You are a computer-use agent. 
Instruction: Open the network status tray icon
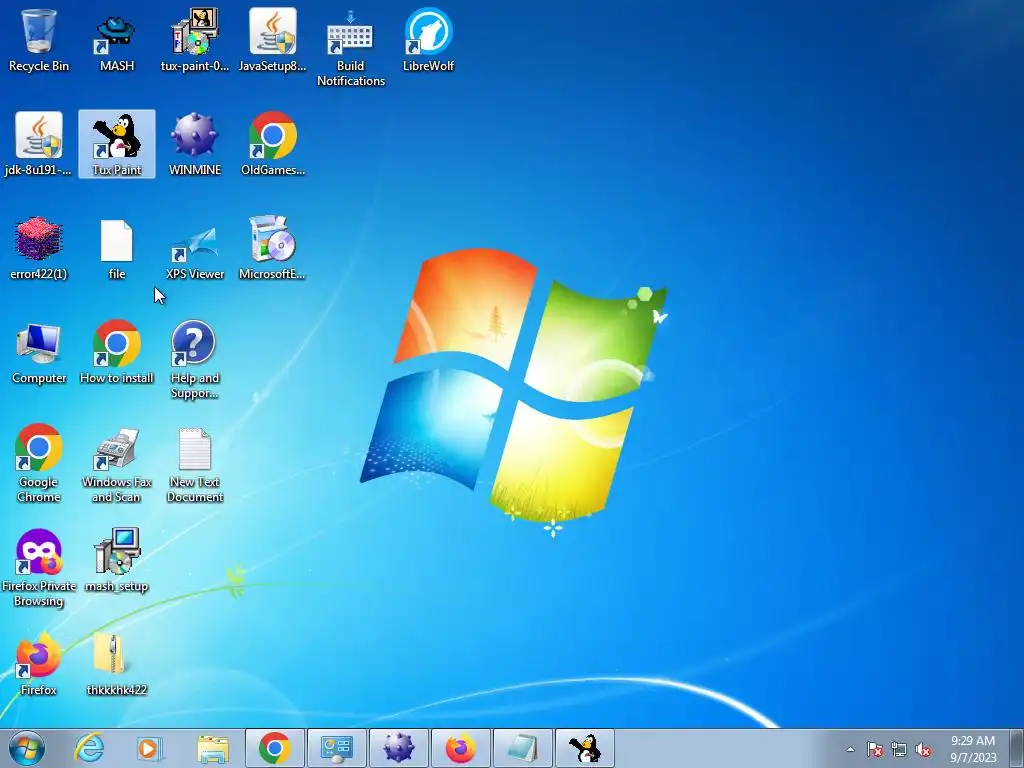pos(899,749)
